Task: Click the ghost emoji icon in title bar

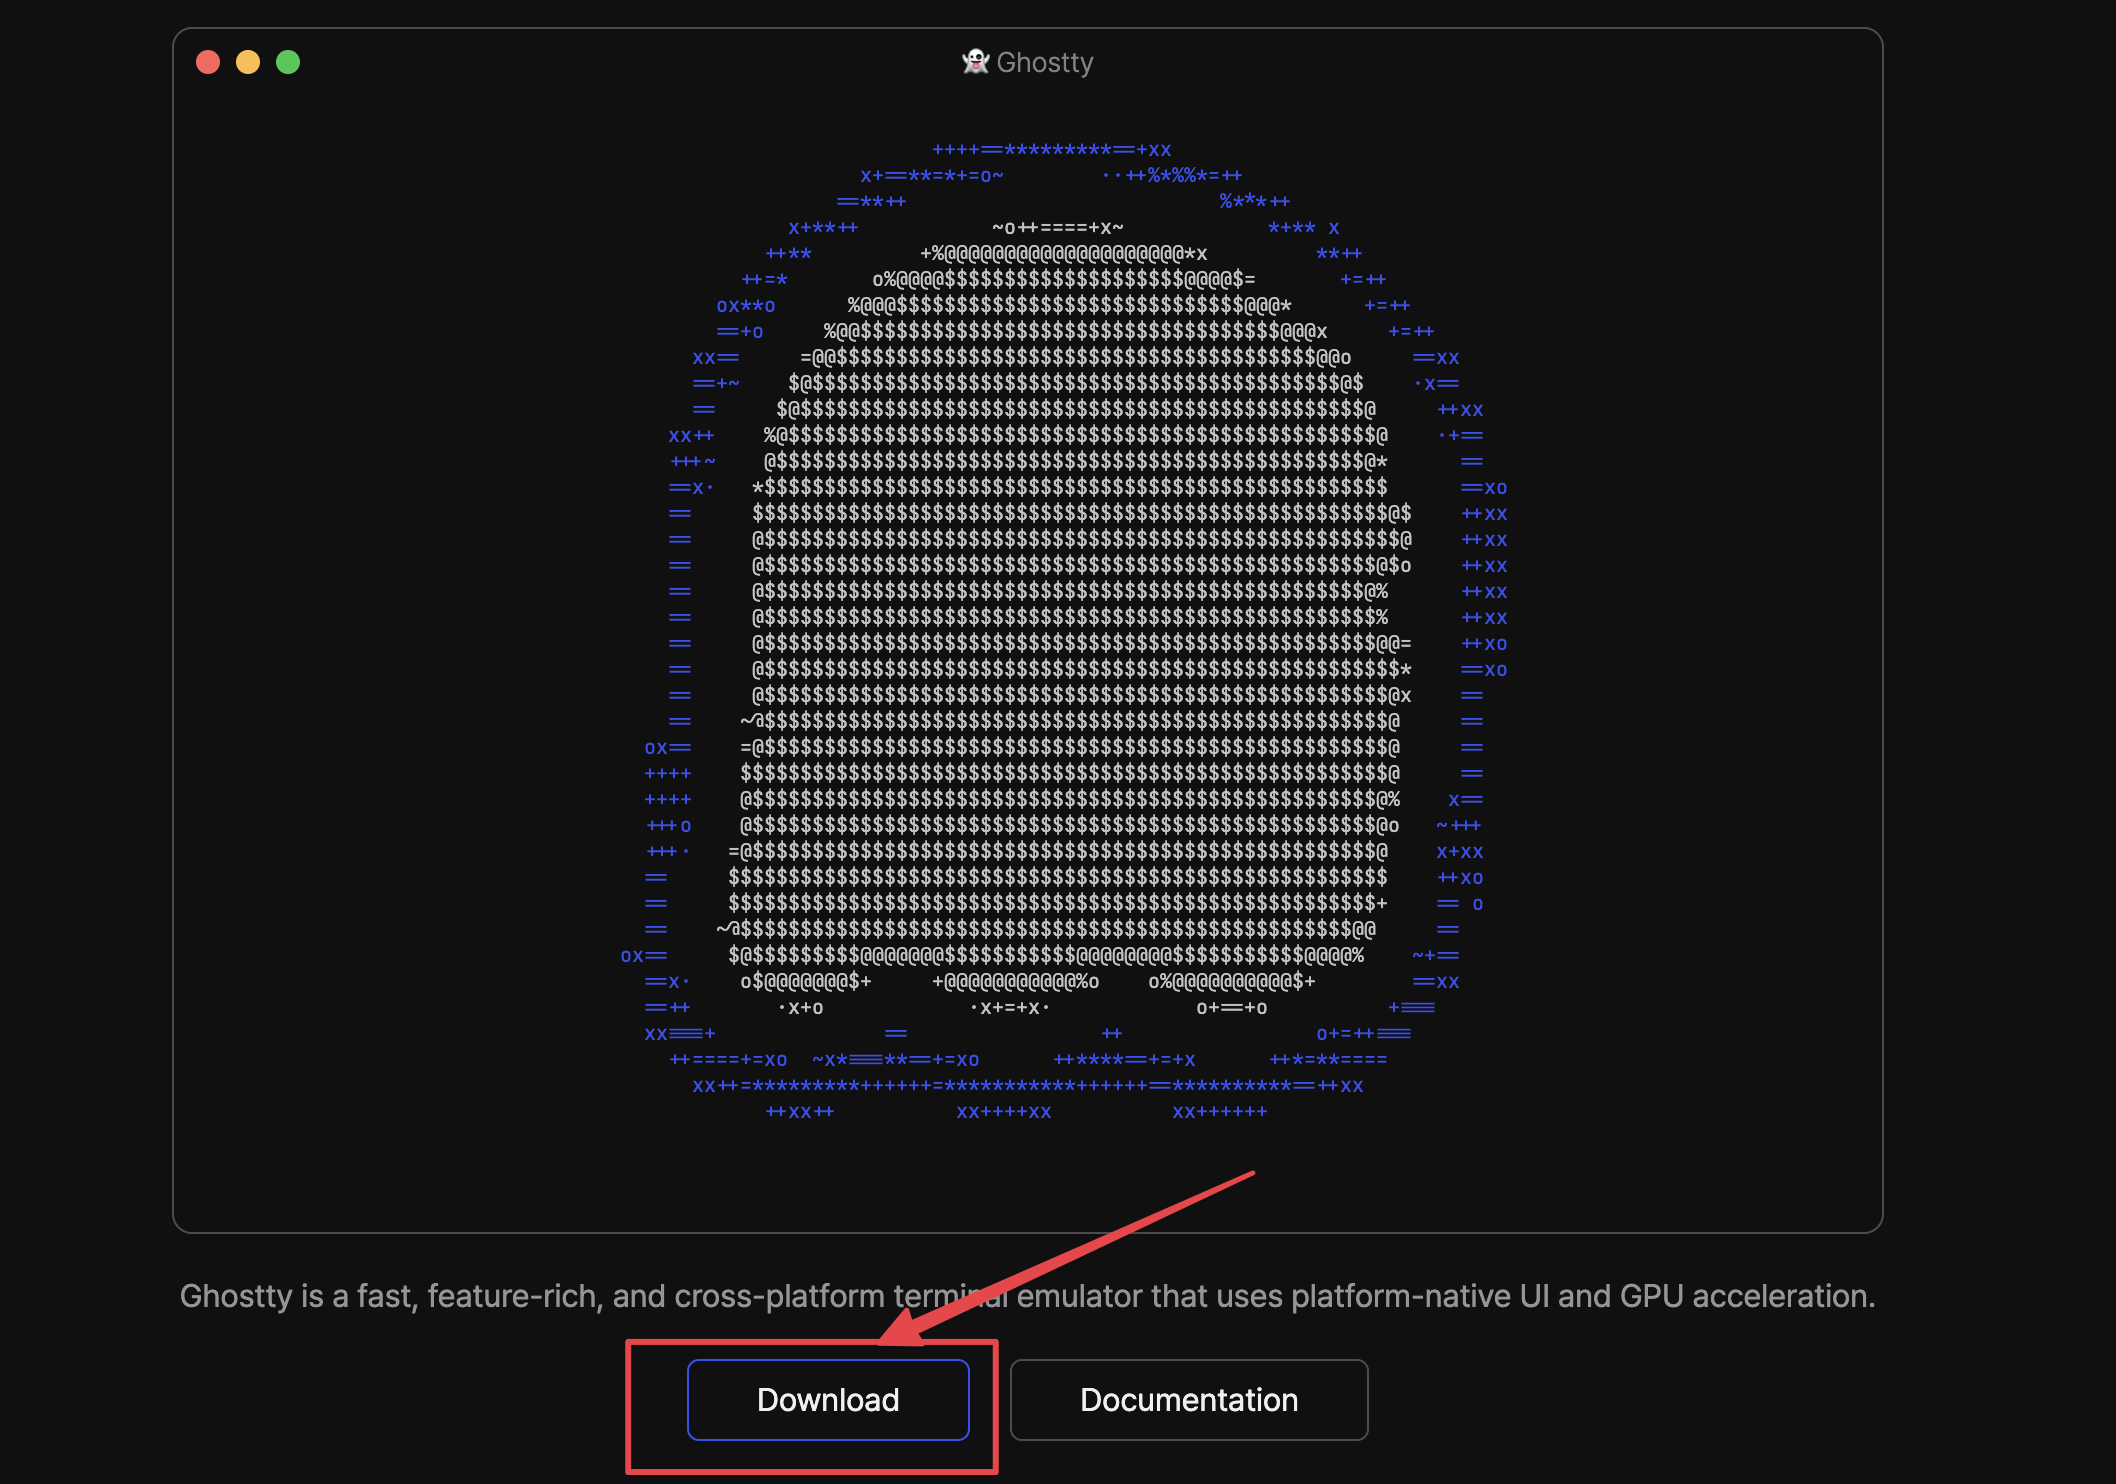Action: (975, 62)
